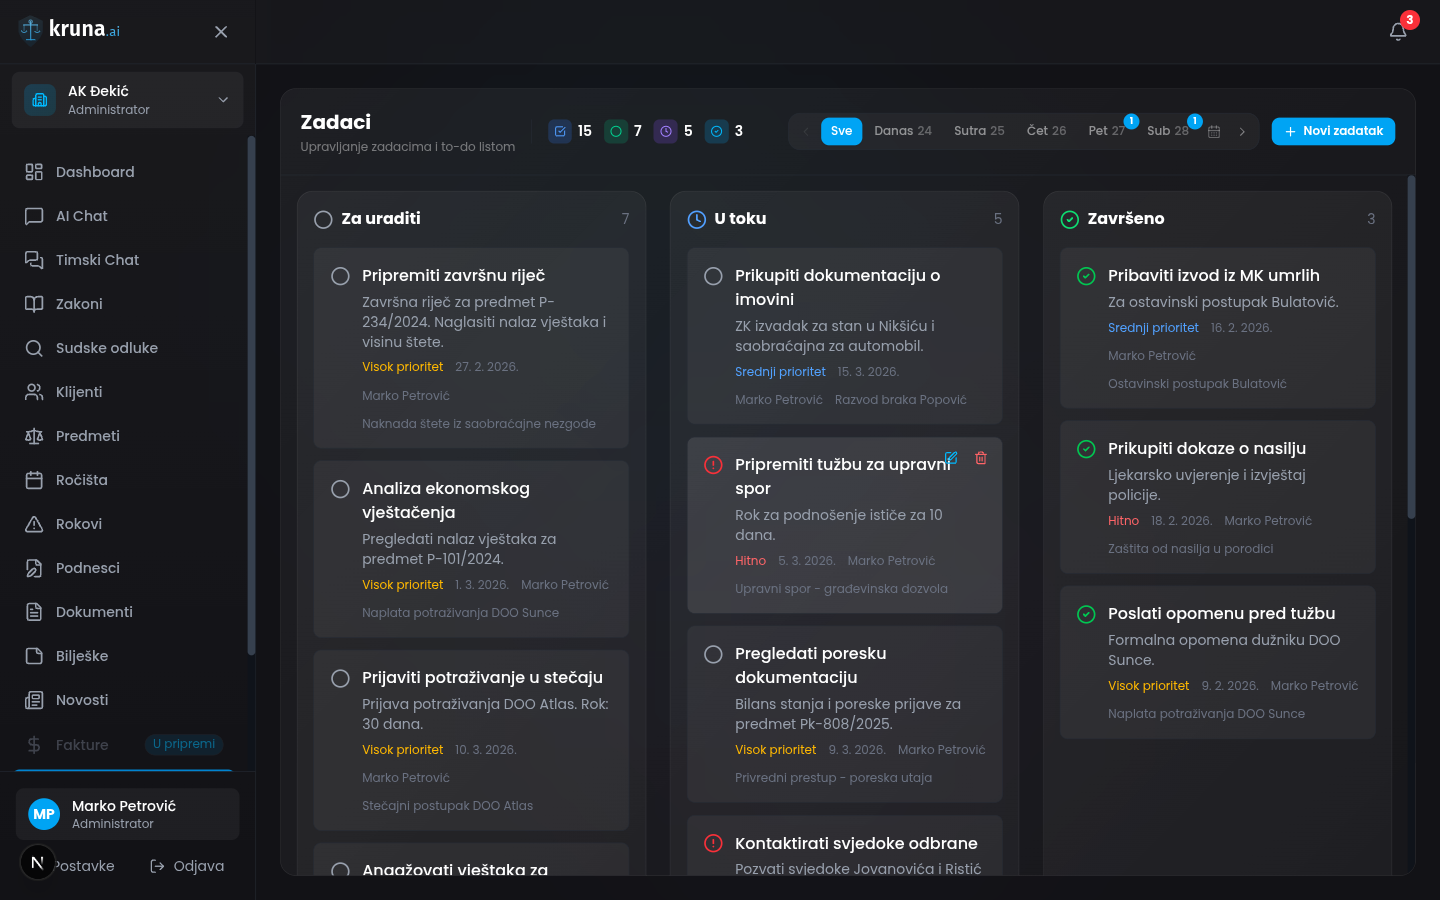Select the Ročišta calendar icon
Screen dimensions: 1440x900
coord(33,480)
